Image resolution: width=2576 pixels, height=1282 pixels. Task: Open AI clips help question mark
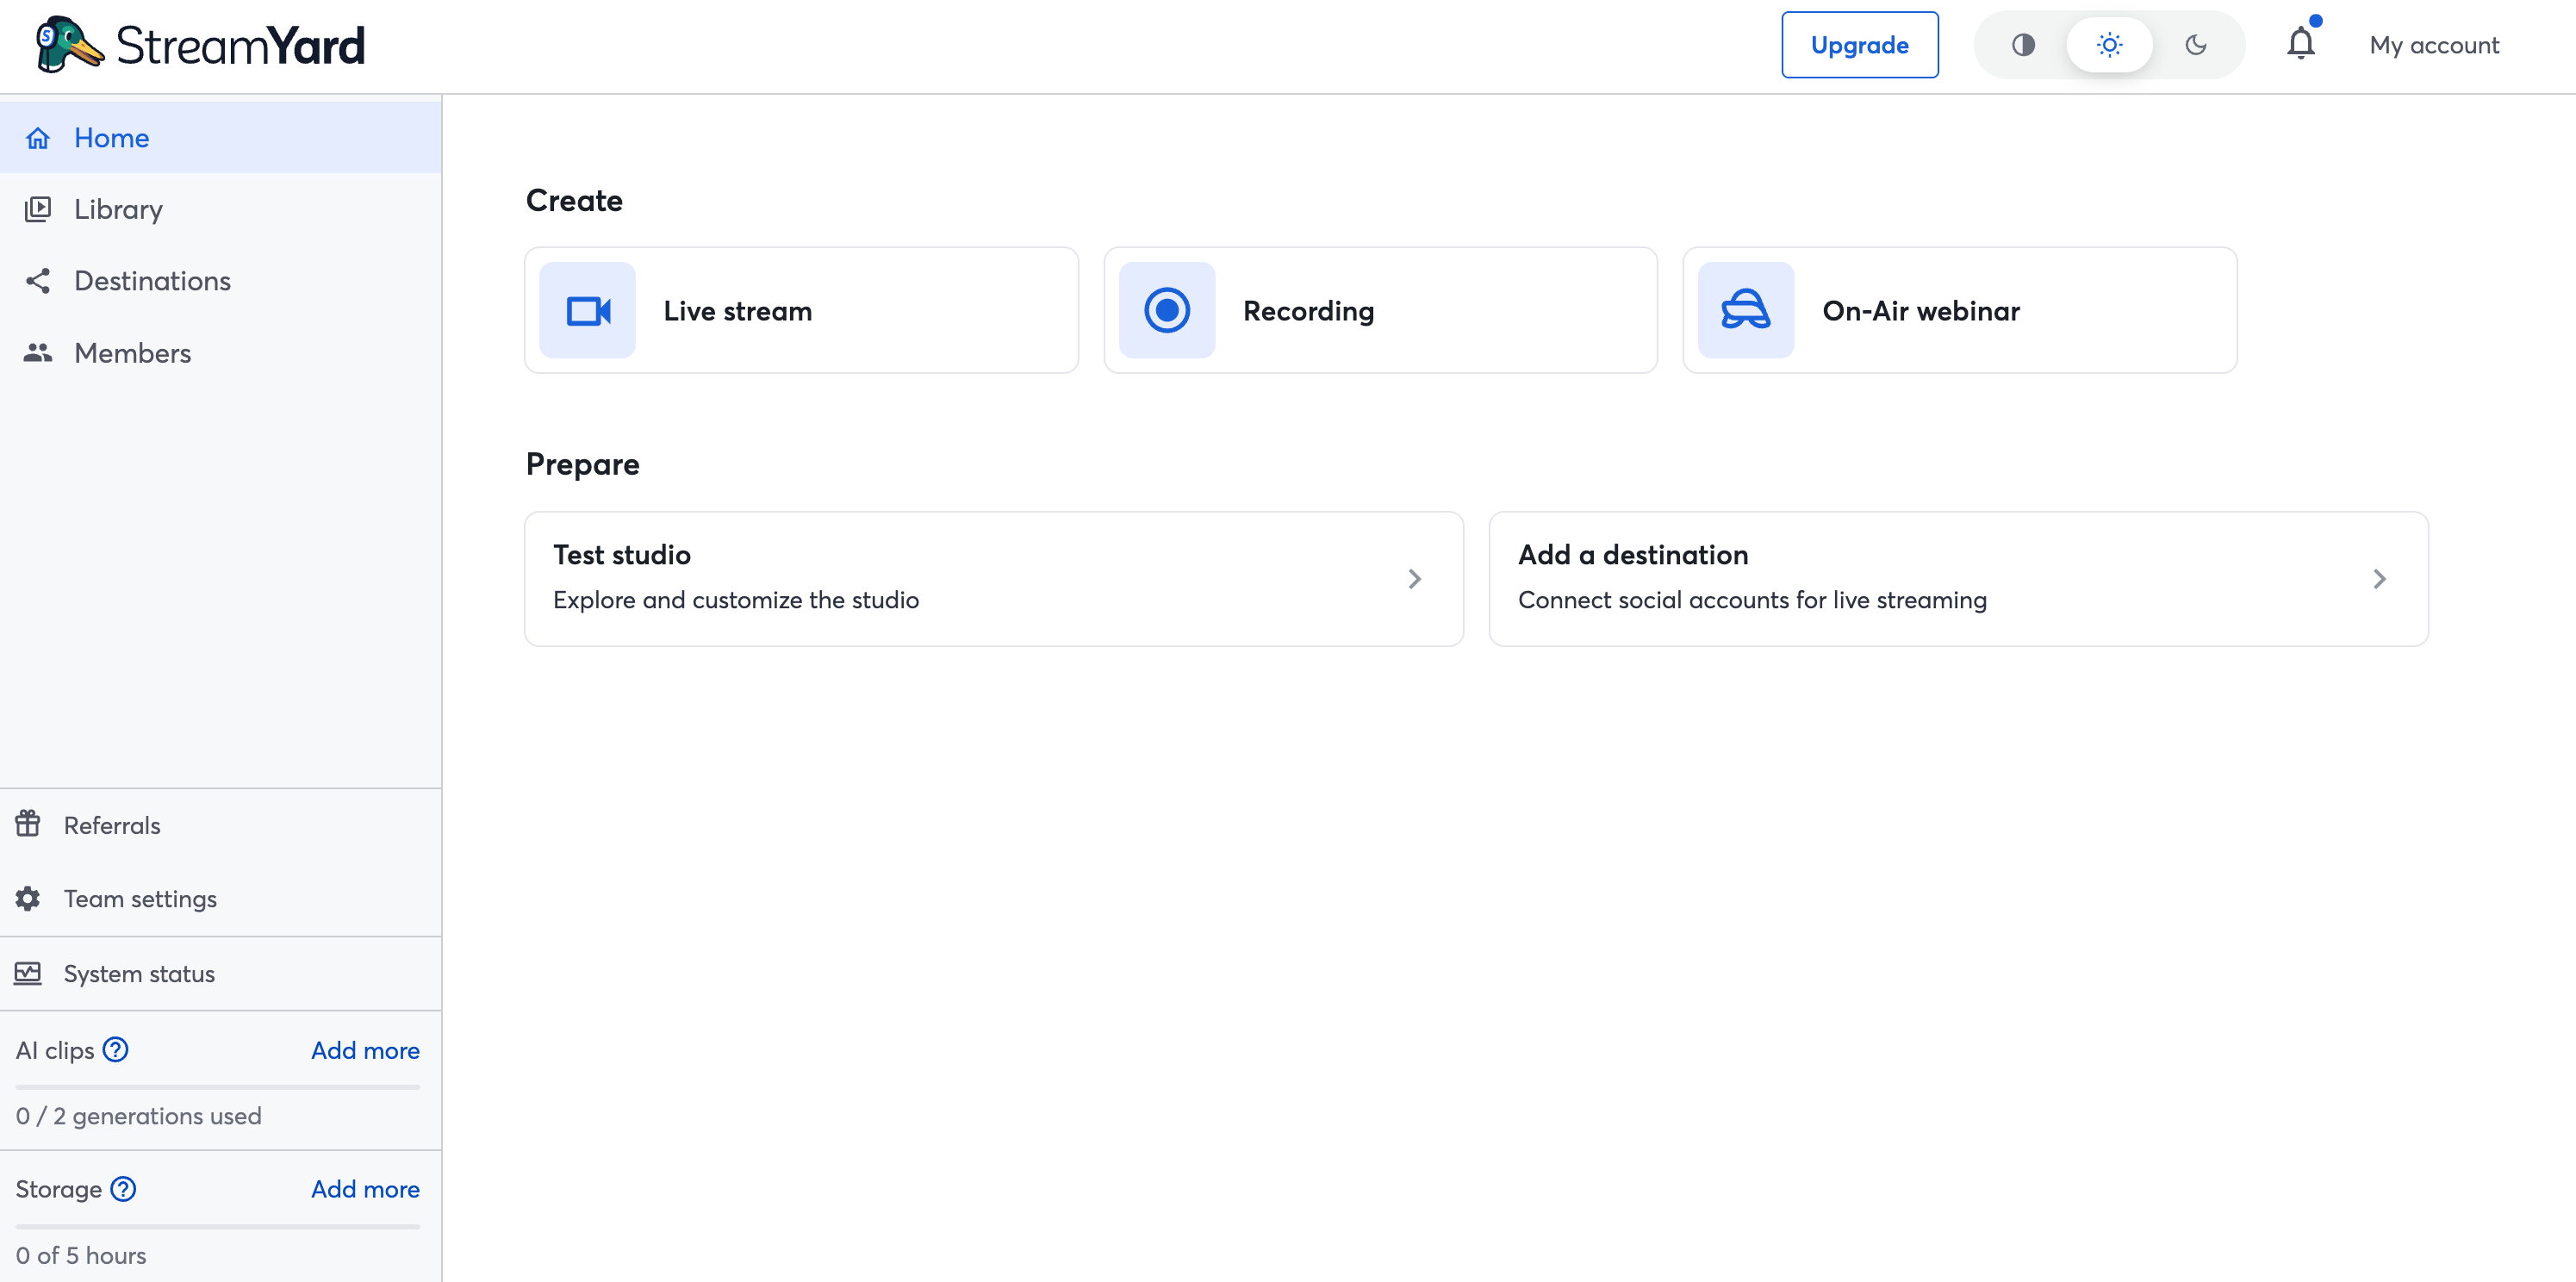tap(116, 1050)
